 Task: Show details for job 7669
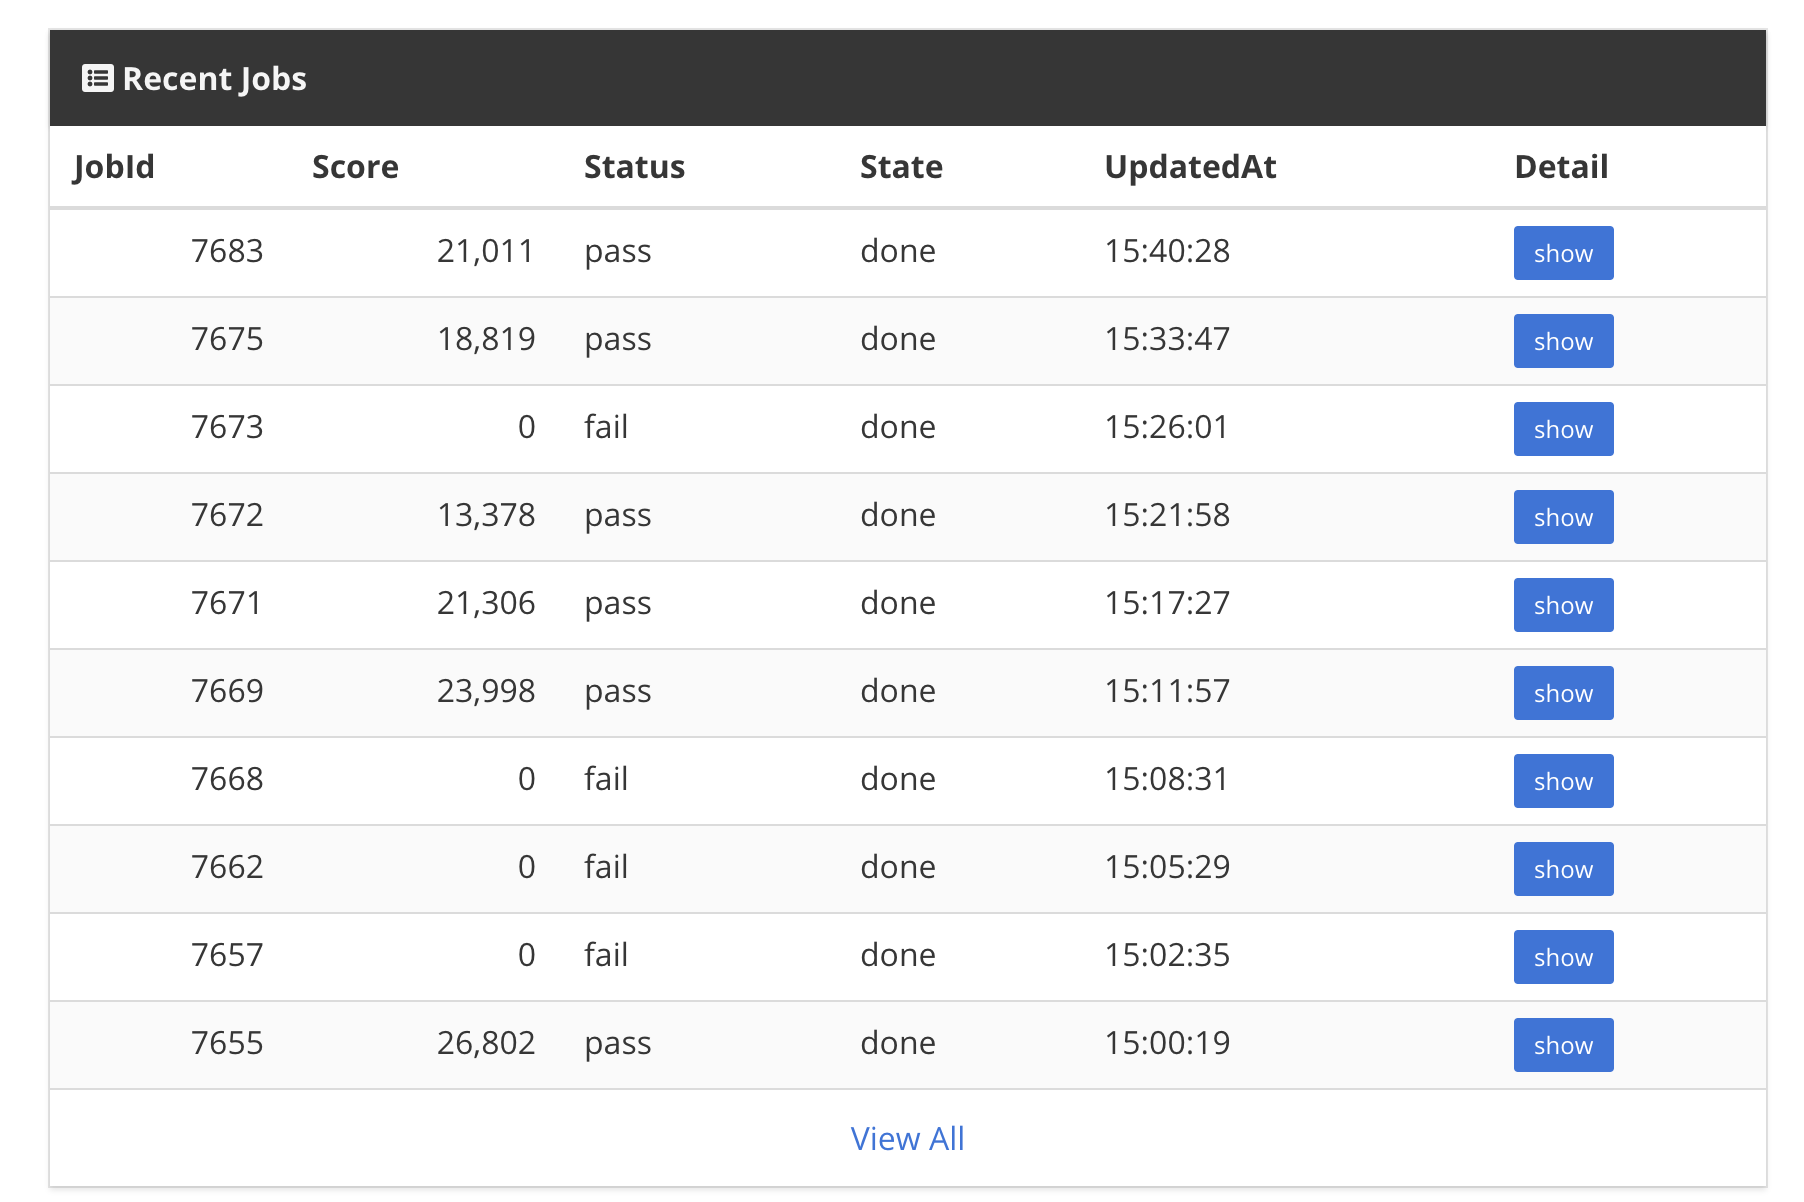1563,693
